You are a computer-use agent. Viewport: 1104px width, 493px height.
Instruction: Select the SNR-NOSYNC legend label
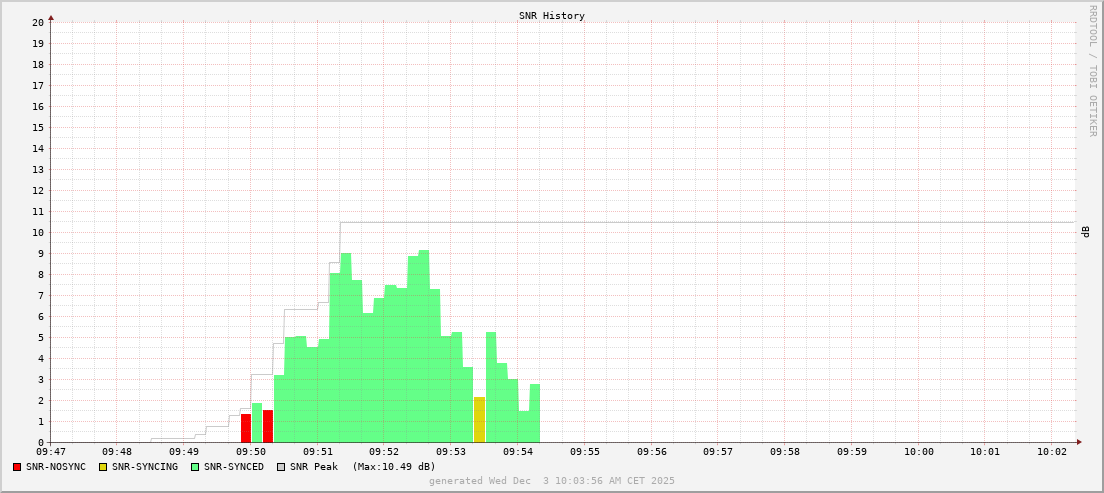pyautogui.click(x=56, y=467)
